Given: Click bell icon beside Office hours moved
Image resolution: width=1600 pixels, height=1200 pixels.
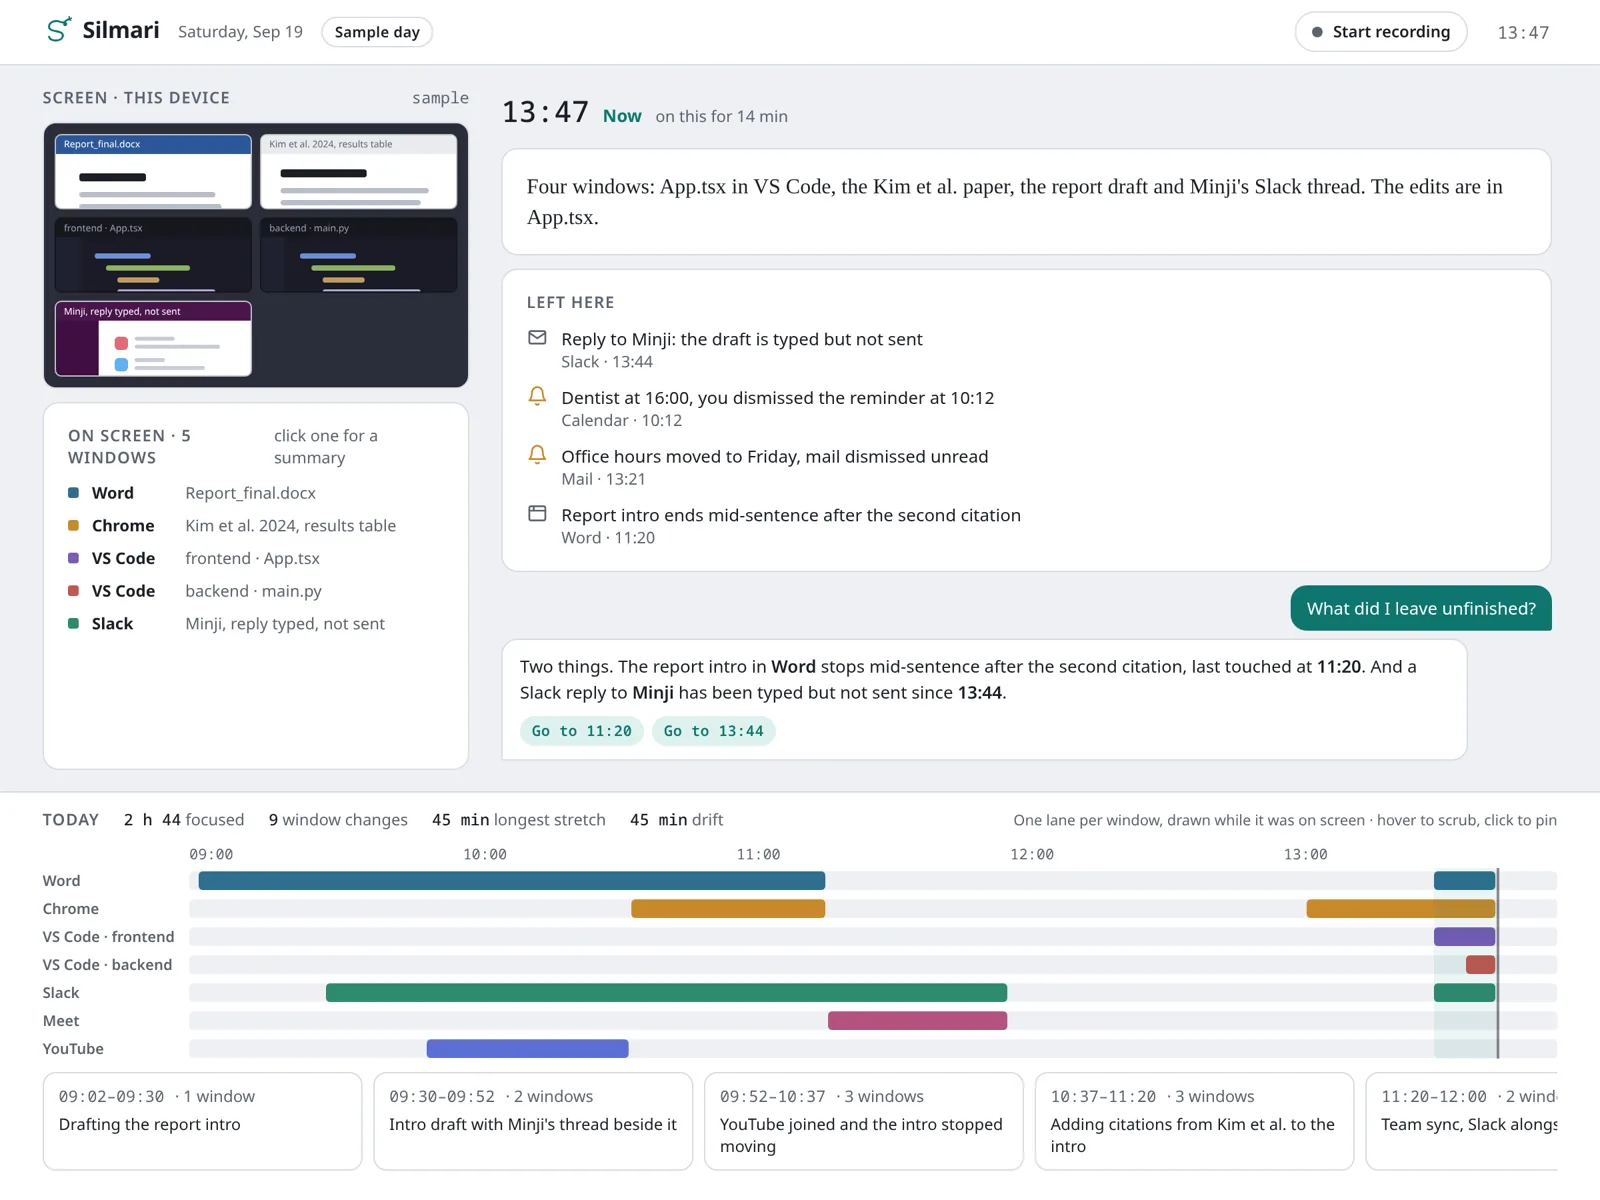Looking at the screenshot, I should point(537,455).
